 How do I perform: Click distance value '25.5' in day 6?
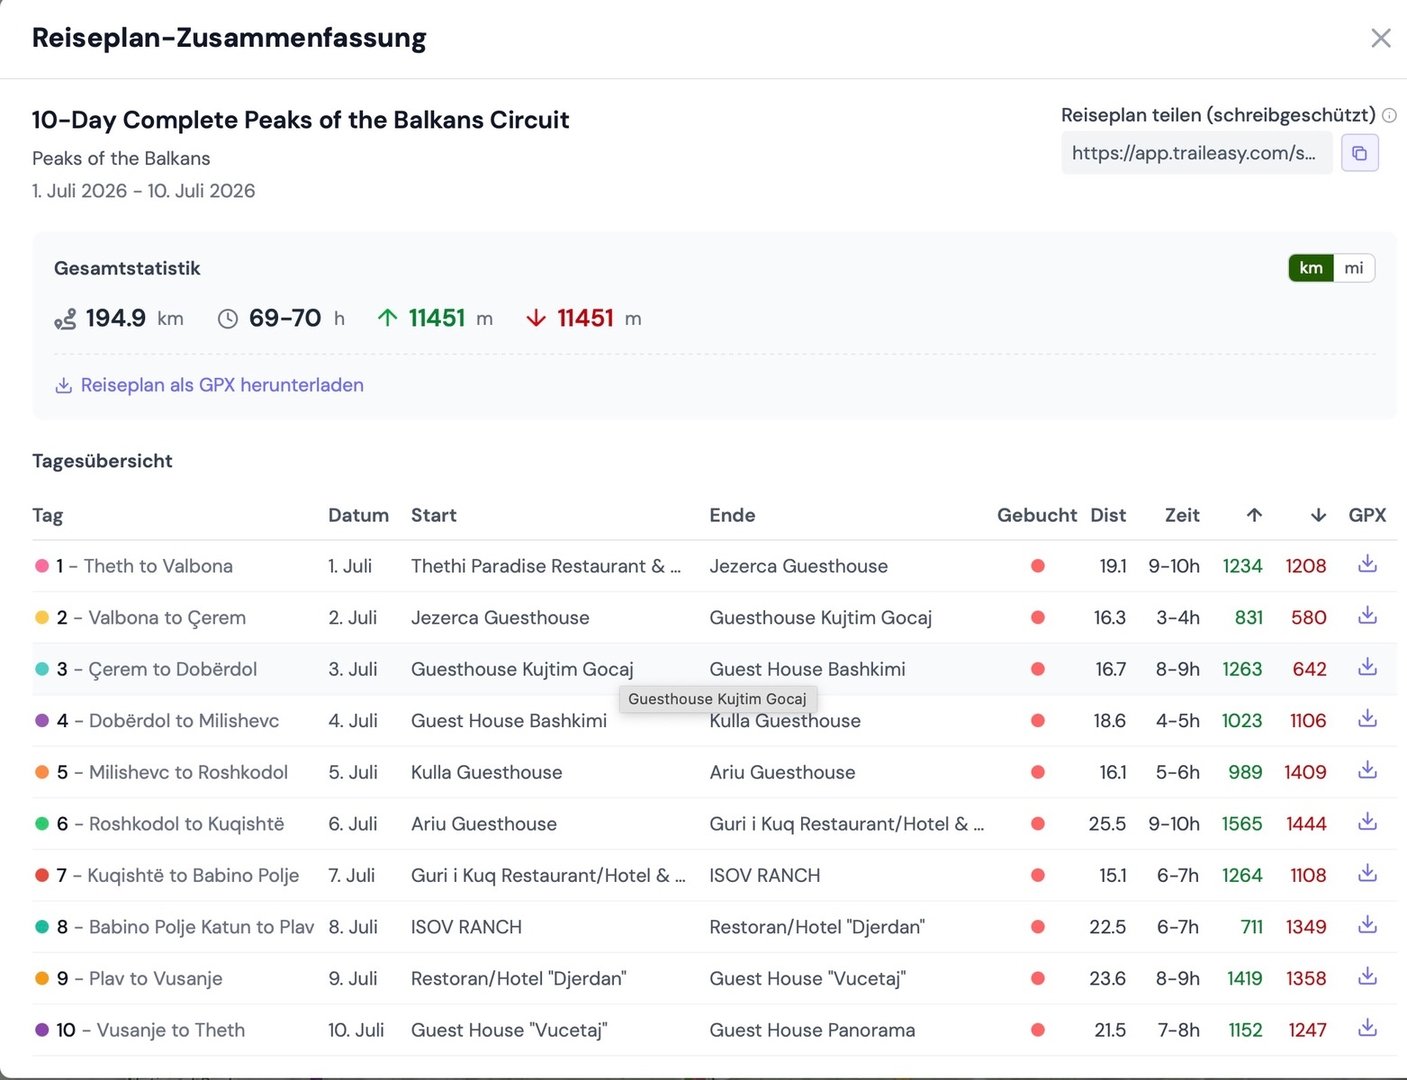coord(1107,824)
